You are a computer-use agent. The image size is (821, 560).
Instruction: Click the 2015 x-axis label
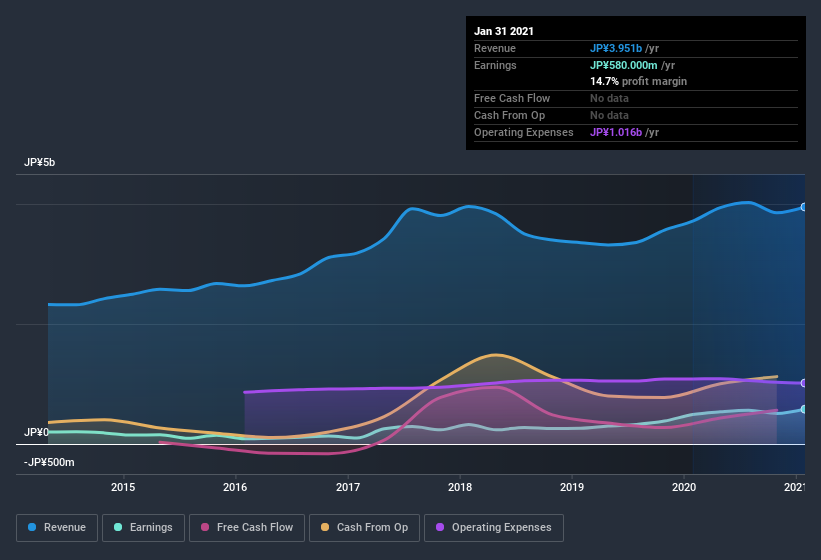(123, 487)
